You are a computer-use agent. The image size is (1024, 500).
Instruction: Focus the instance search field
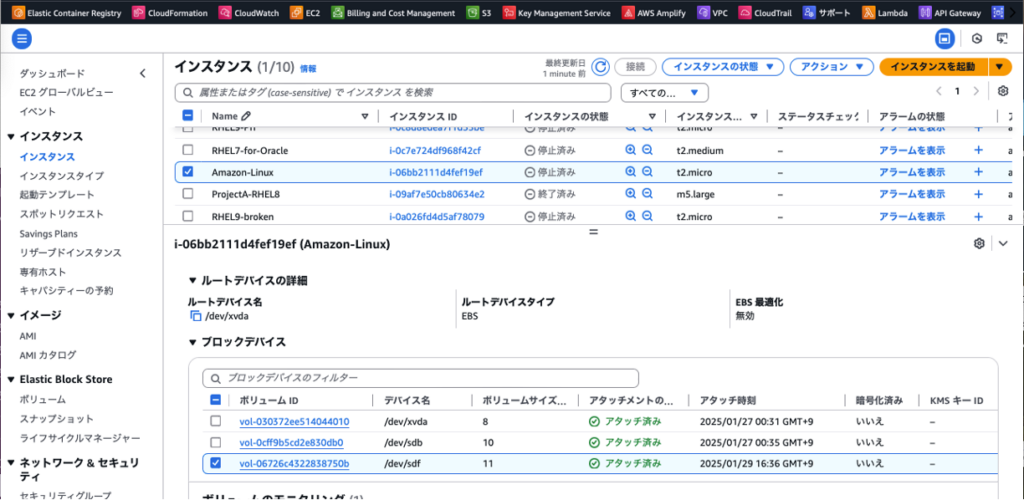[x=393, y=93]
